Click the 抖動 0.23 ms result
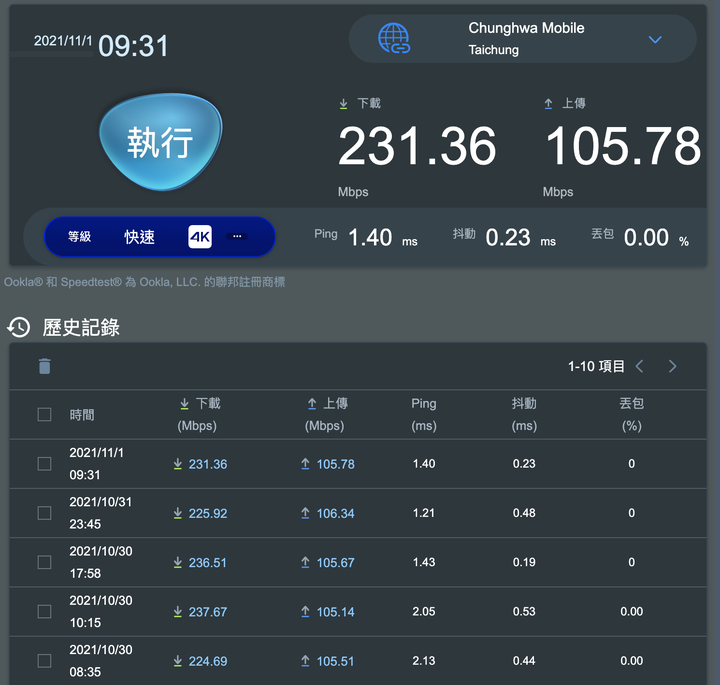This screenshot has width=720, height=685. pos(504,237)
